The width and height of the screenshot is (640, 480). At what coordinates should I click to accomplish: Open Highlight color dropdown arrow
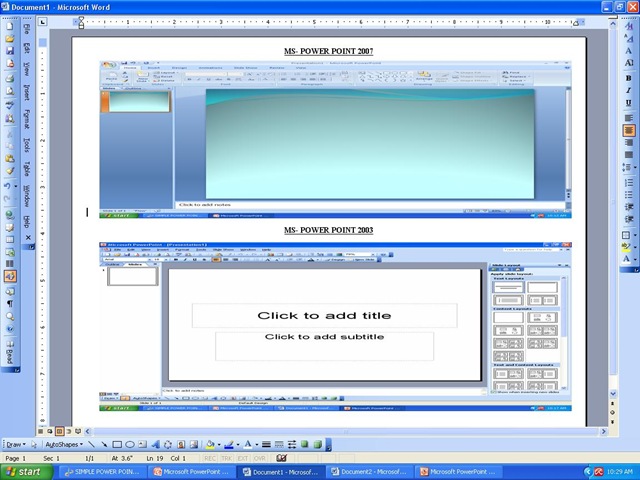click(x=635, y=247)
